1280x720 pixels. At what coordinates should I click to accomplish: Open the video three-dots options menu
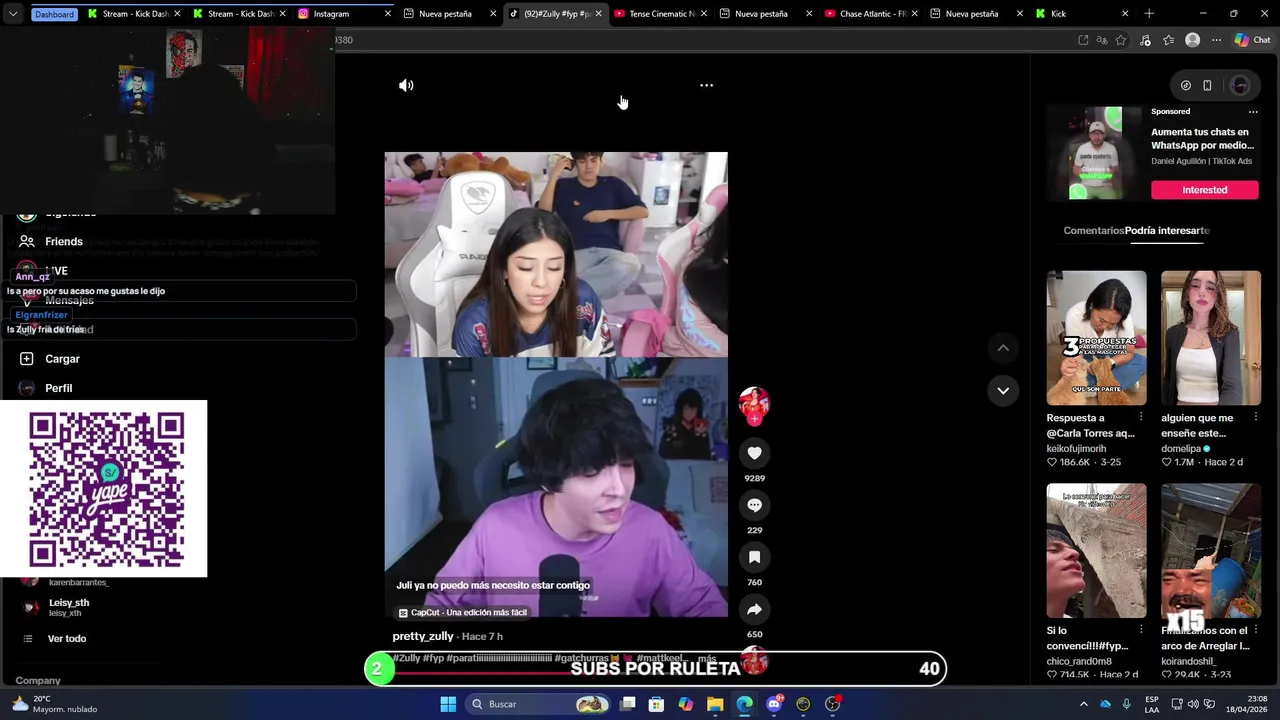point(706,86)
